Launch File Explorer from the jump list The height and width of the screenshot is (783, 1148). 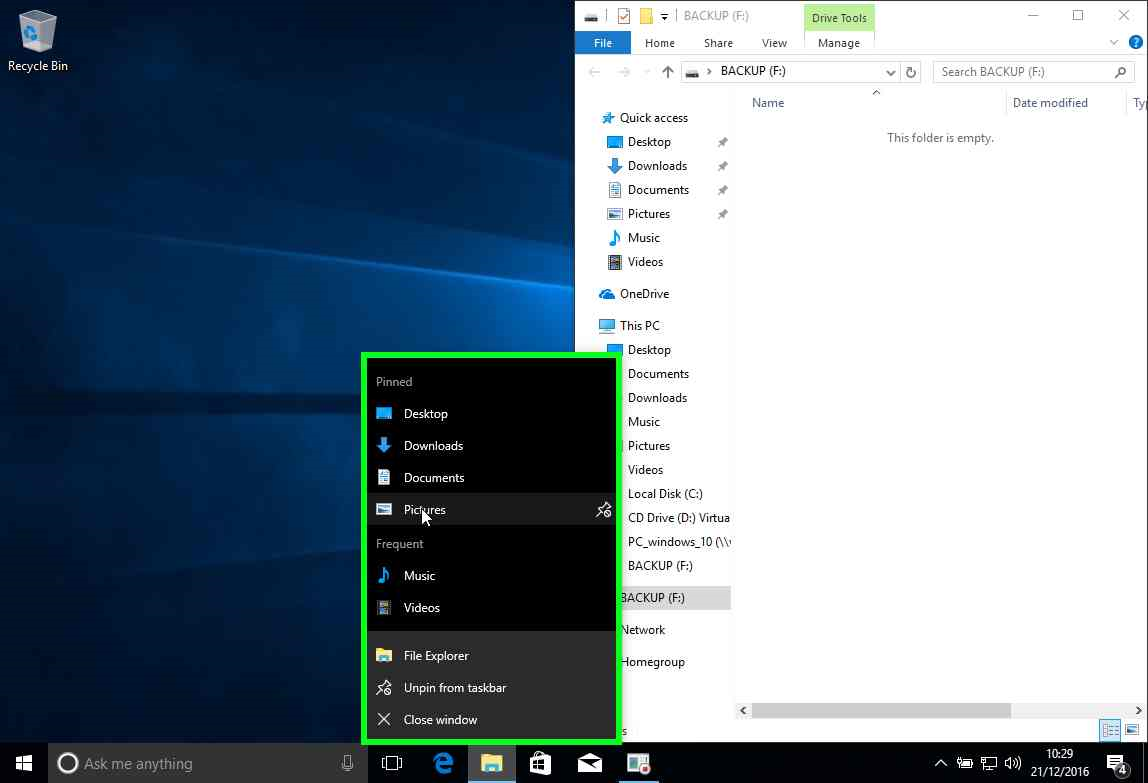pos(491,656)
